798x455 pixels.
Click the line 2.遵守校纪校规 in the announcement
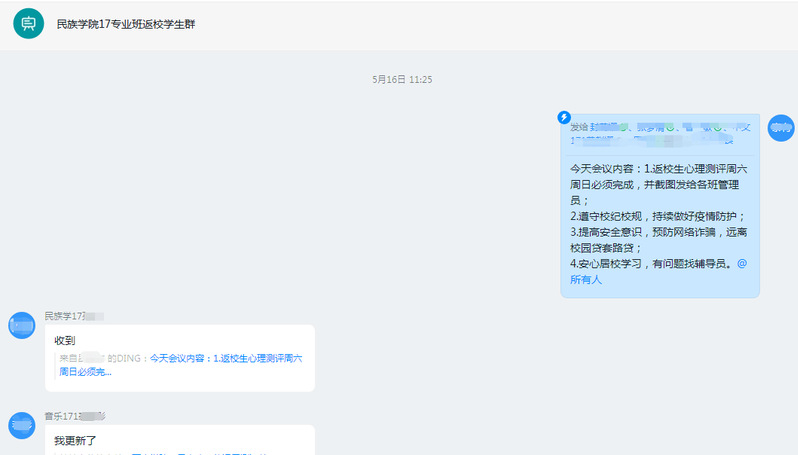[x=657, y=216]
